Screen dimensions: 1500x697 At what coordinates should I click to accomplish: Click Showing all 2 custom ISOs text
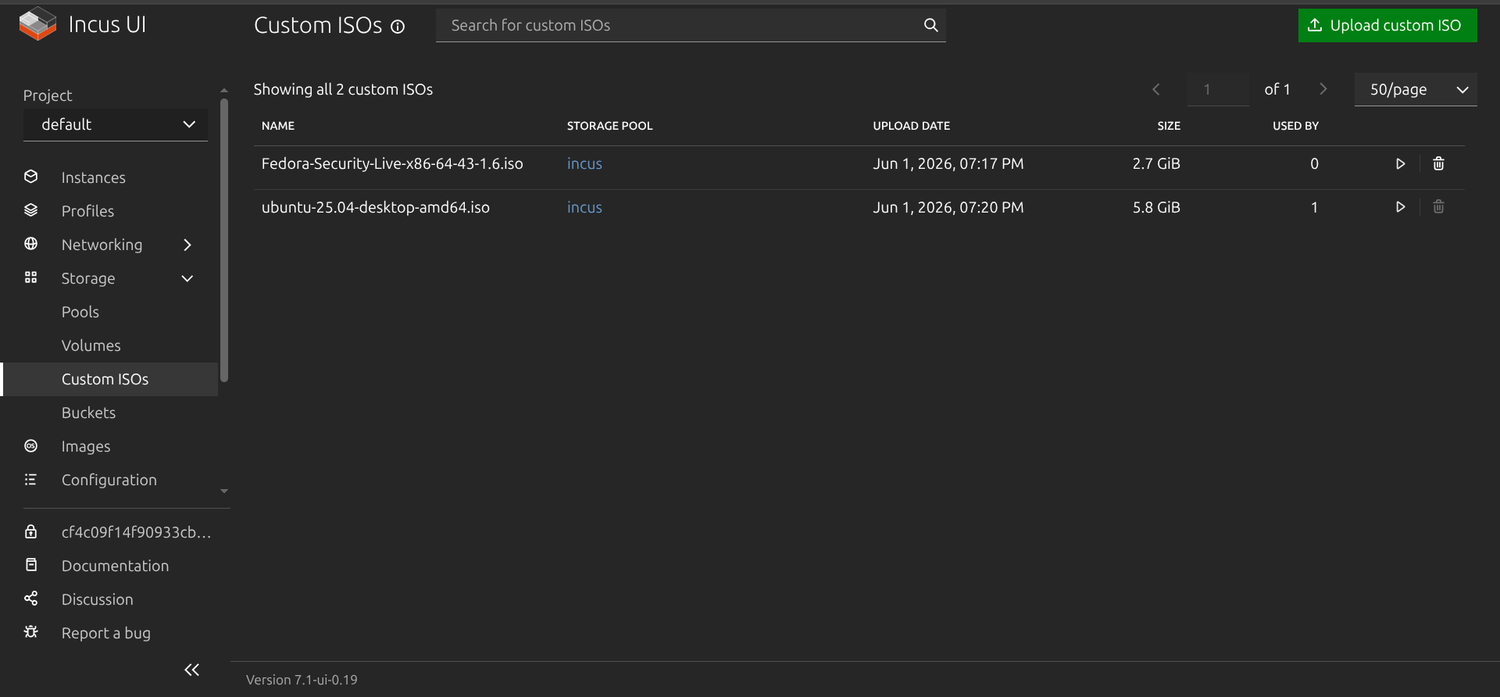tap(343, 89)
